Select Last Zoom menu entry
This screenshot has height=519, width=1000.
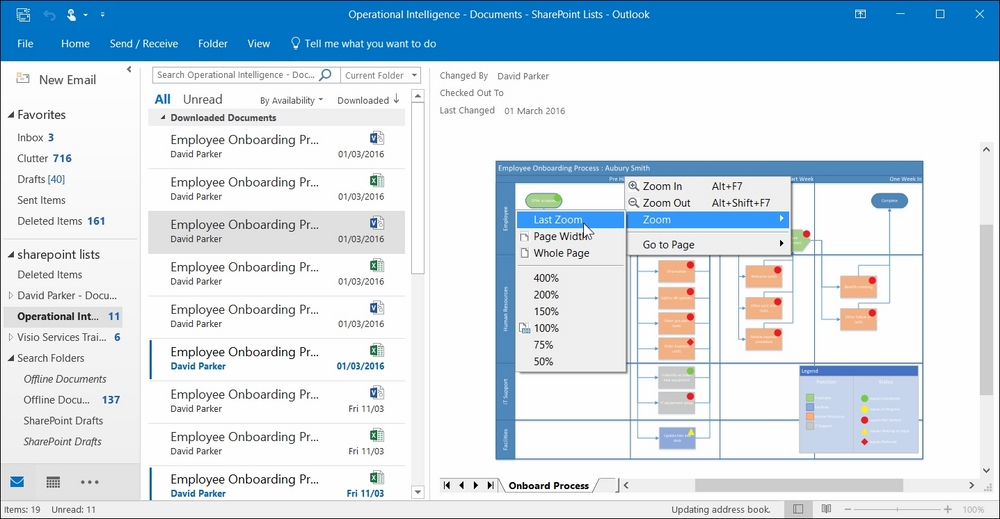click(x=571, y=219)
